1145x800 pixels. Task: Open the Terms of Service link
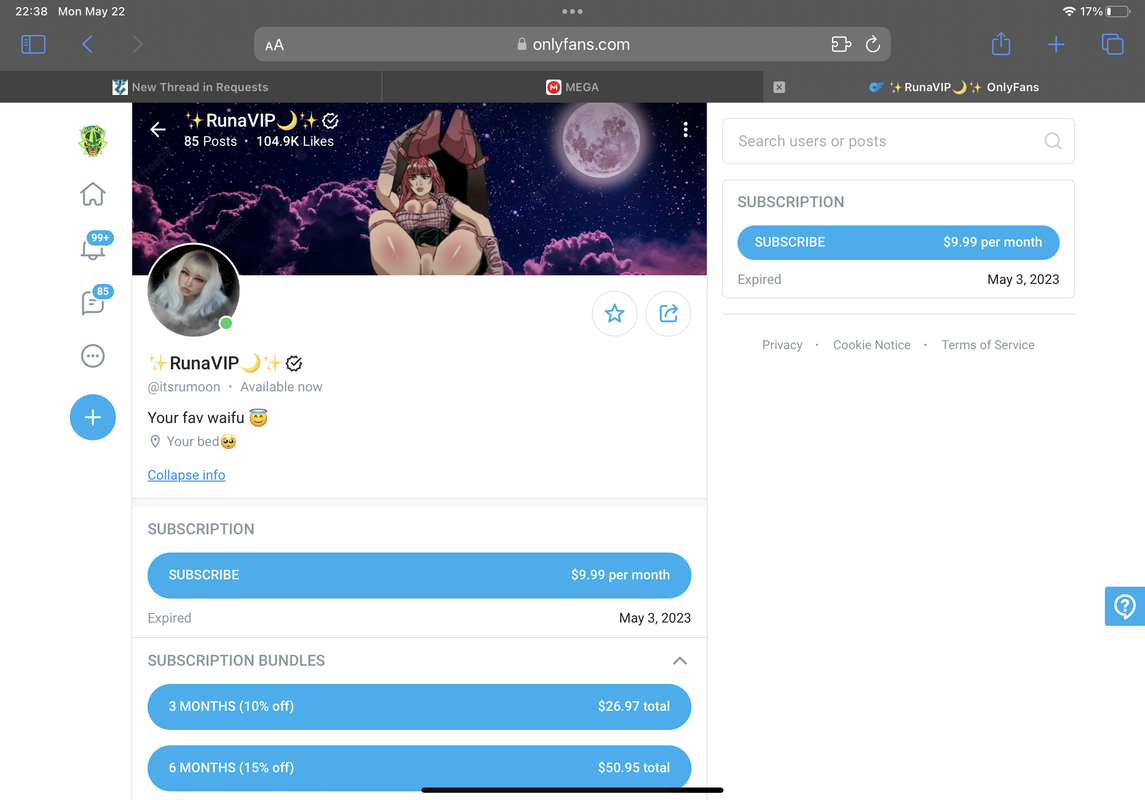988,345
